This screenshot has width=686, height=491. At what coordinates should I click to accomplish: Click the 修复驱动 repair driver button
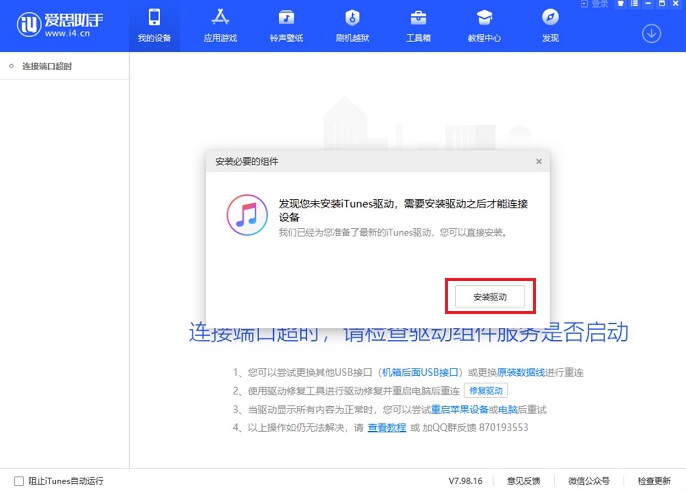(487, 390)
